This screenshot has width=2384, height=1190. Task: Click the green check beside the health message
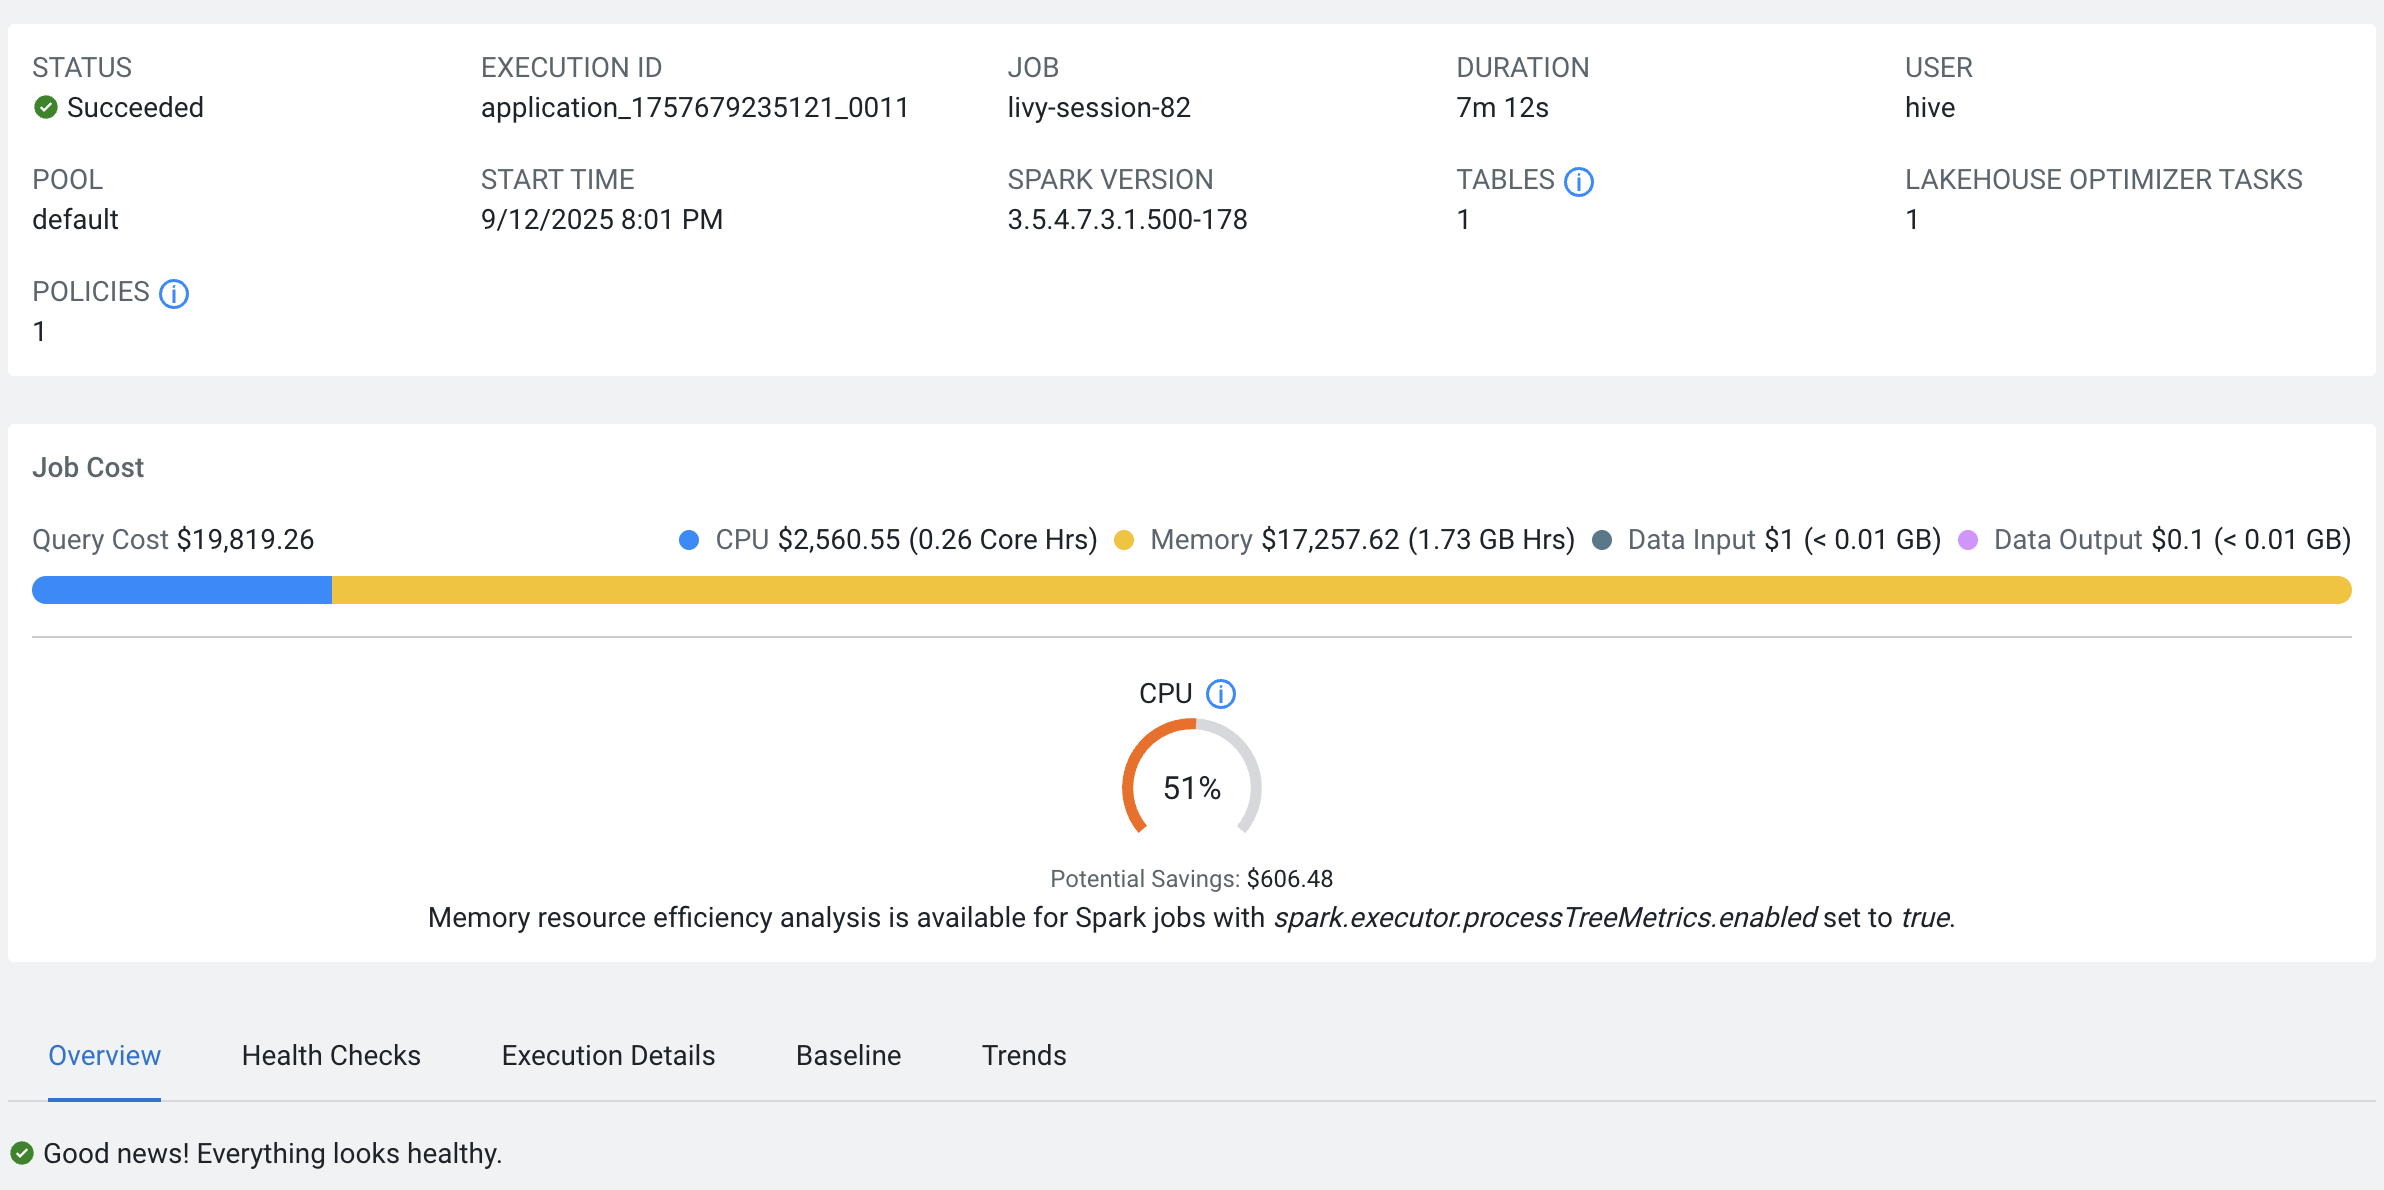pyautogui.click(x=22, y=1152)
